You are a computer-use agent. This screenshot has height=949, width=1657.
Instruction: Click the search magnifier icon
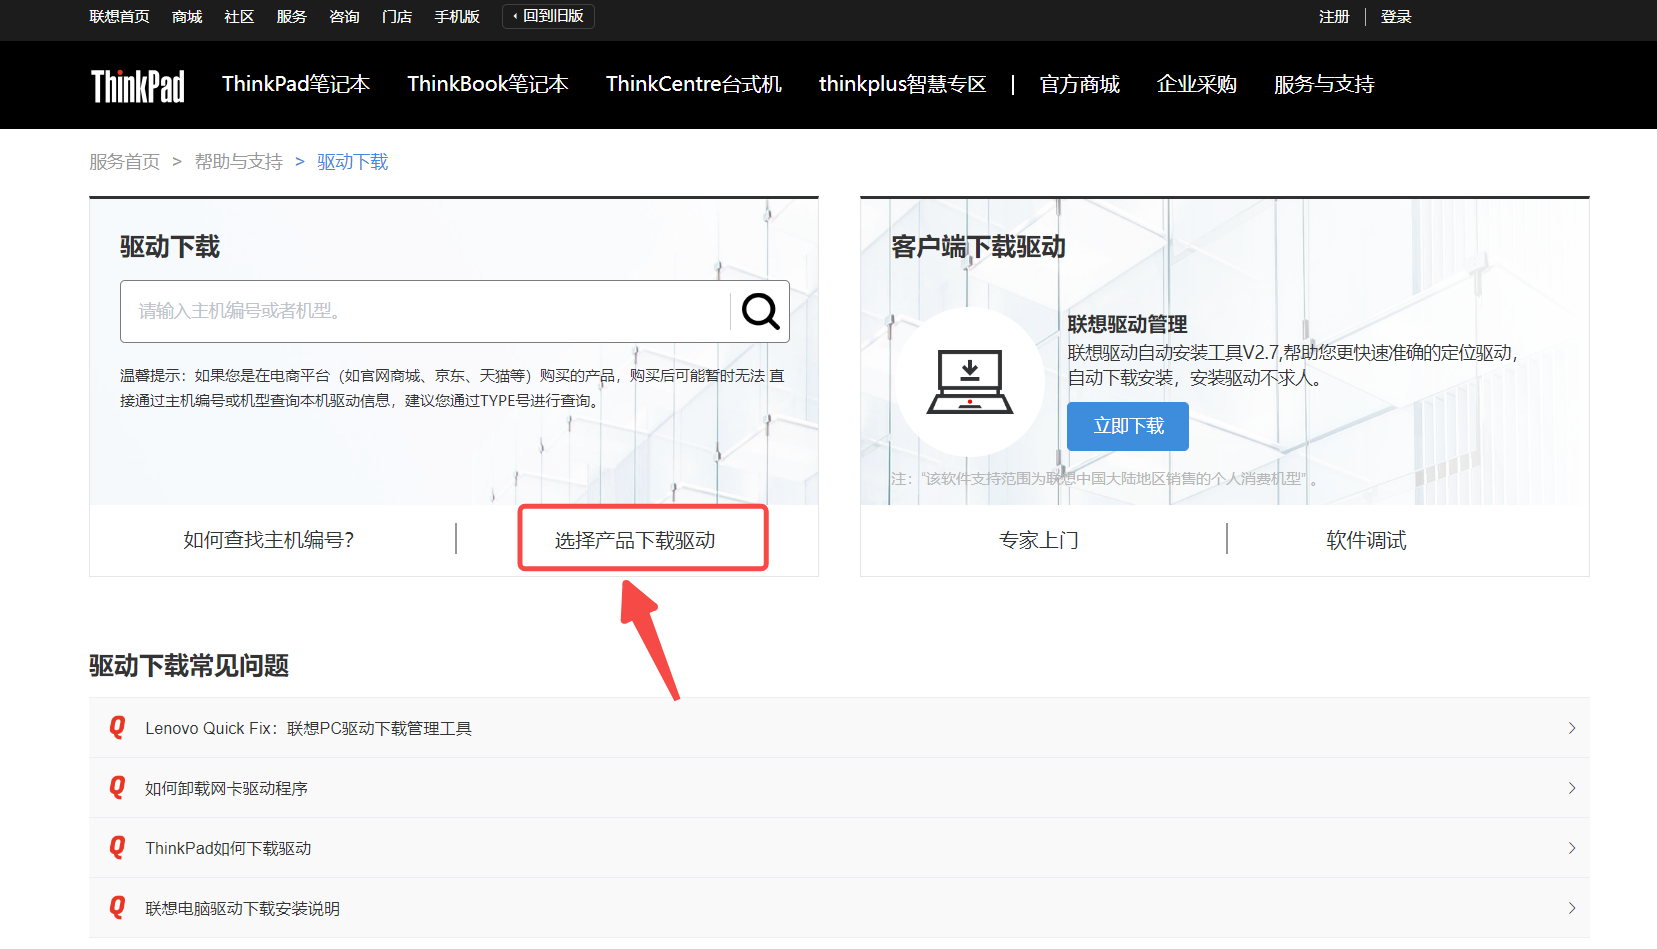pyautogui.click(x=760, y=312)
